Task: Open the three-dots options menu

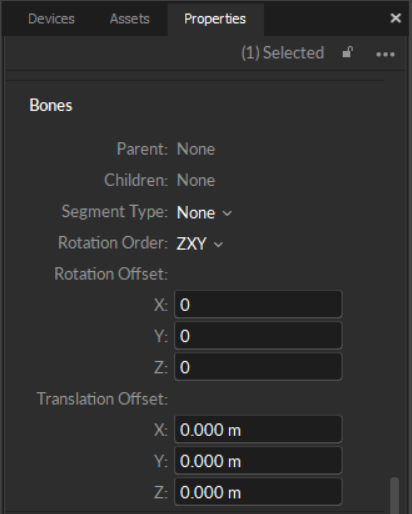Action: click(x=385, y=54)
